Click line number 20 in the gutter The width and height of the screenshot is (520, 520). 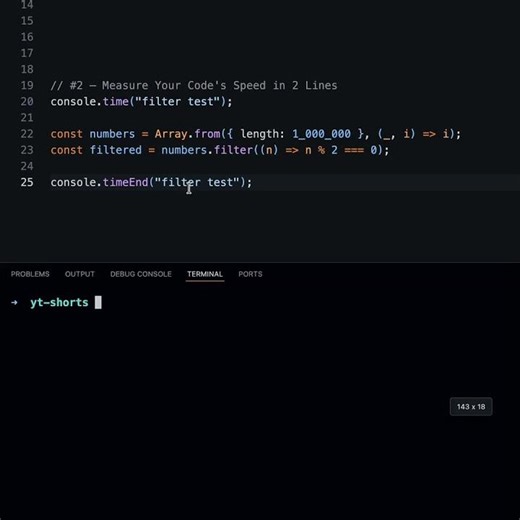pos(27,101)
